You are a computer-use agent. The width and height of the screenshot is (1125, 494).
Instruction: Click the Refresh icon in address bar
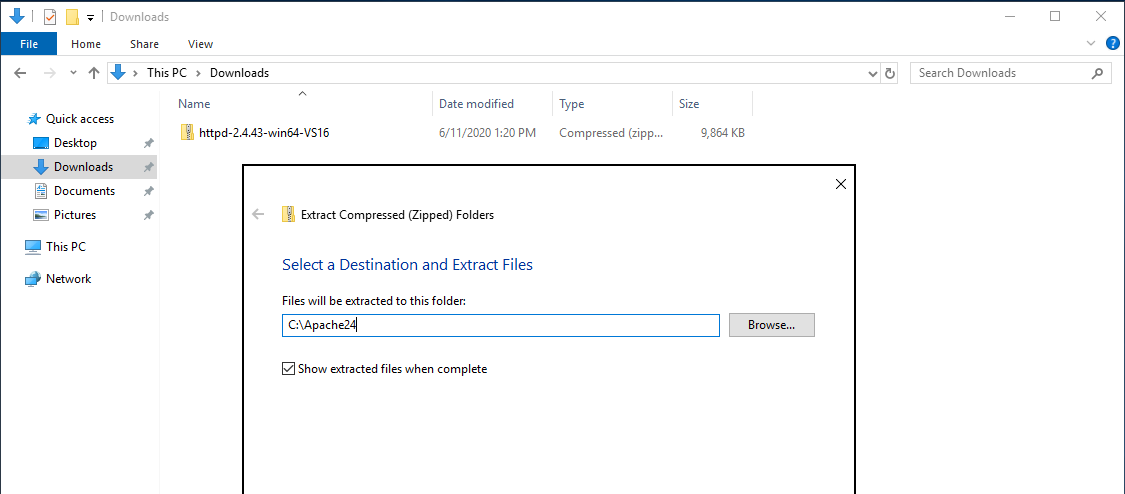(x=890, y=72)
